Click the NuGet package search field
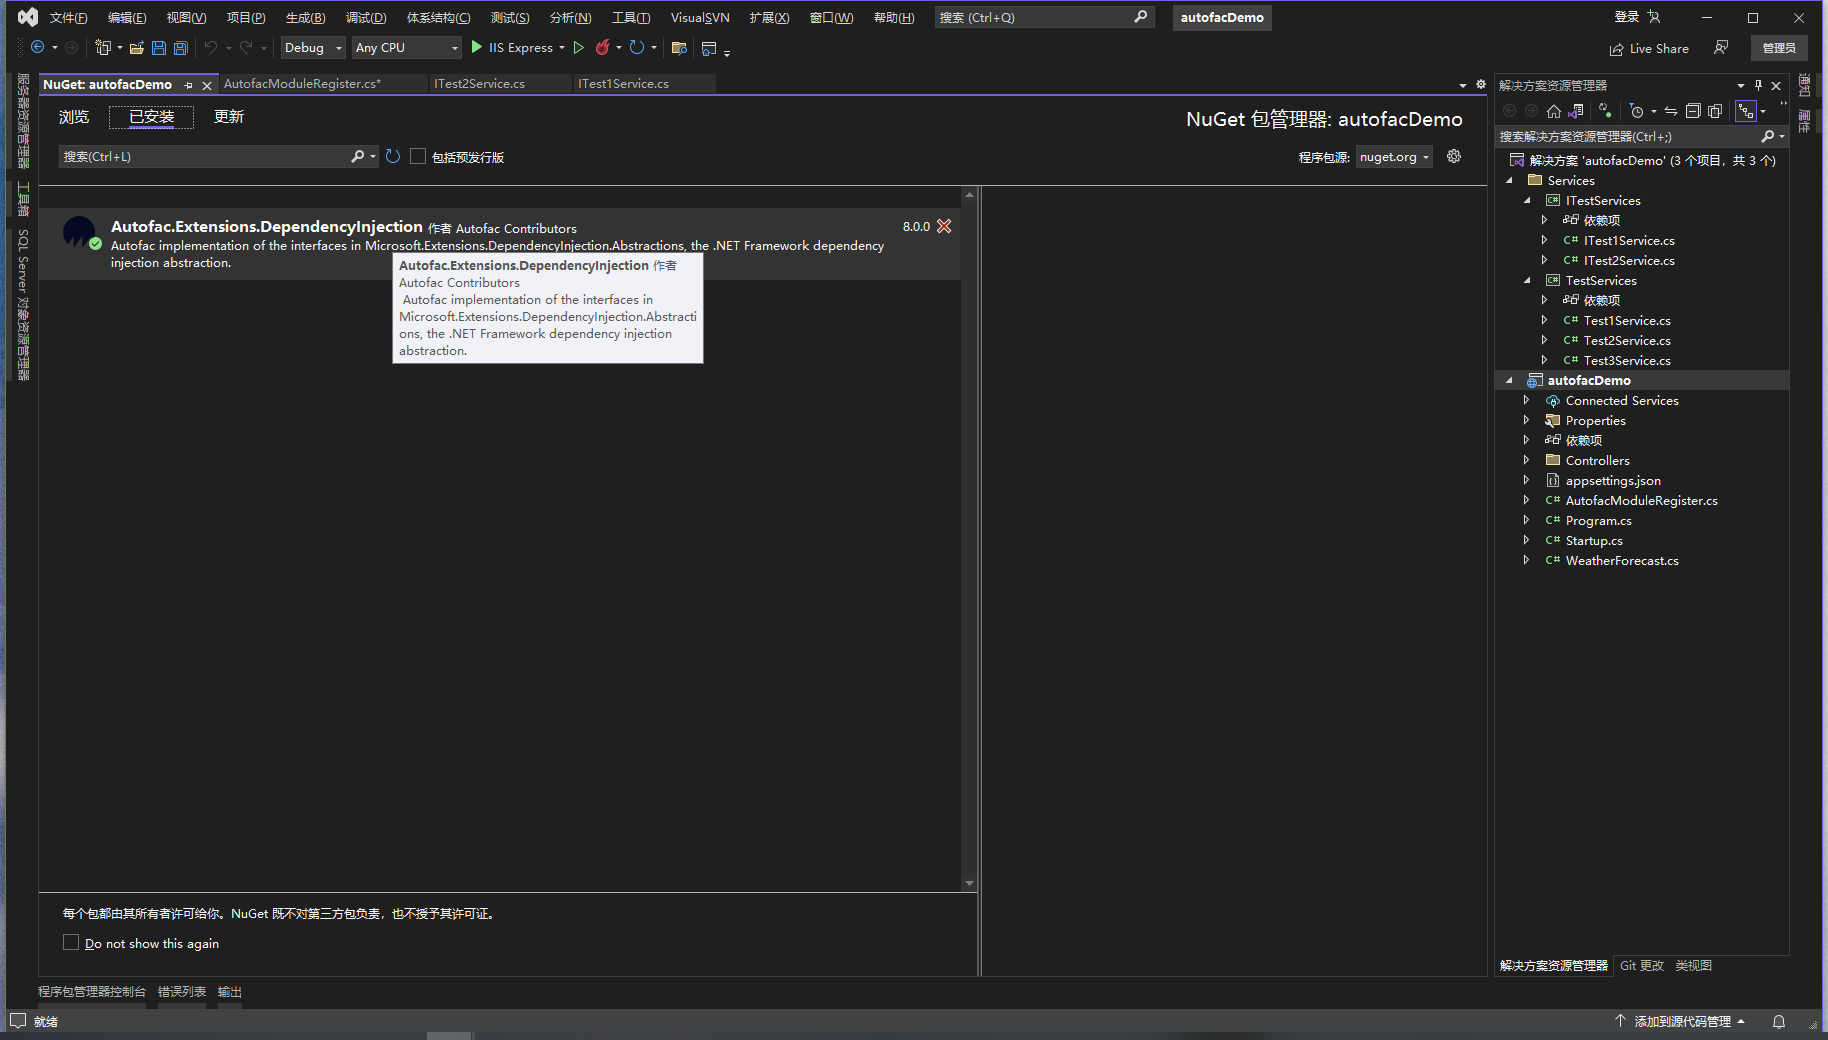1828x1040 pixels. [x=205, y=156]
